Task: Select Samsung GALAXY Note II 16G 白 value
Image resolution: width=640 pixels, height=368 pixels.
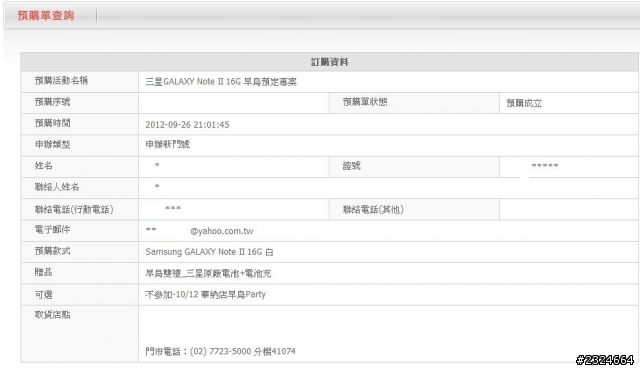Action: click(209, 252)
